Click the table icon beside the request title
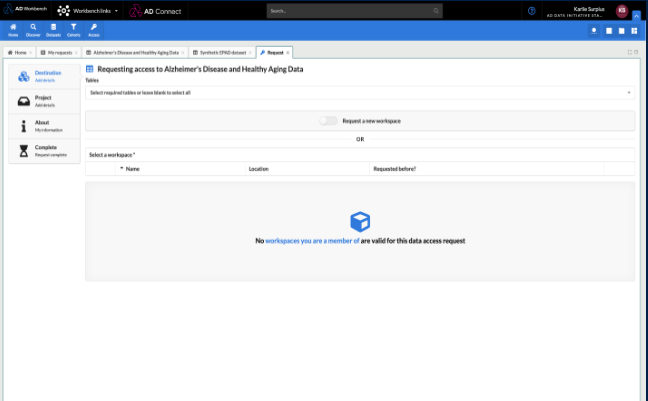Screen dimensions: 648x401 pos(89,69)
